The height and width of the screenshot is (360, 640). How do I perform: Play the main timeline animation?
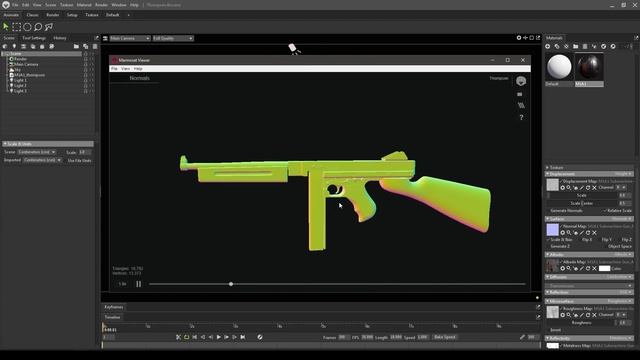218,337
